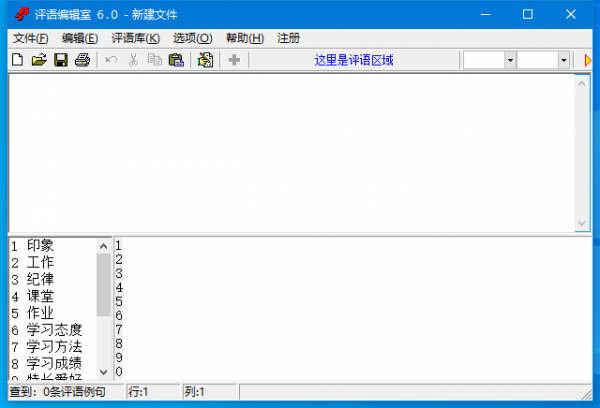Select category 5 作业
The image size is (600, 408).
tap(53, 313)
